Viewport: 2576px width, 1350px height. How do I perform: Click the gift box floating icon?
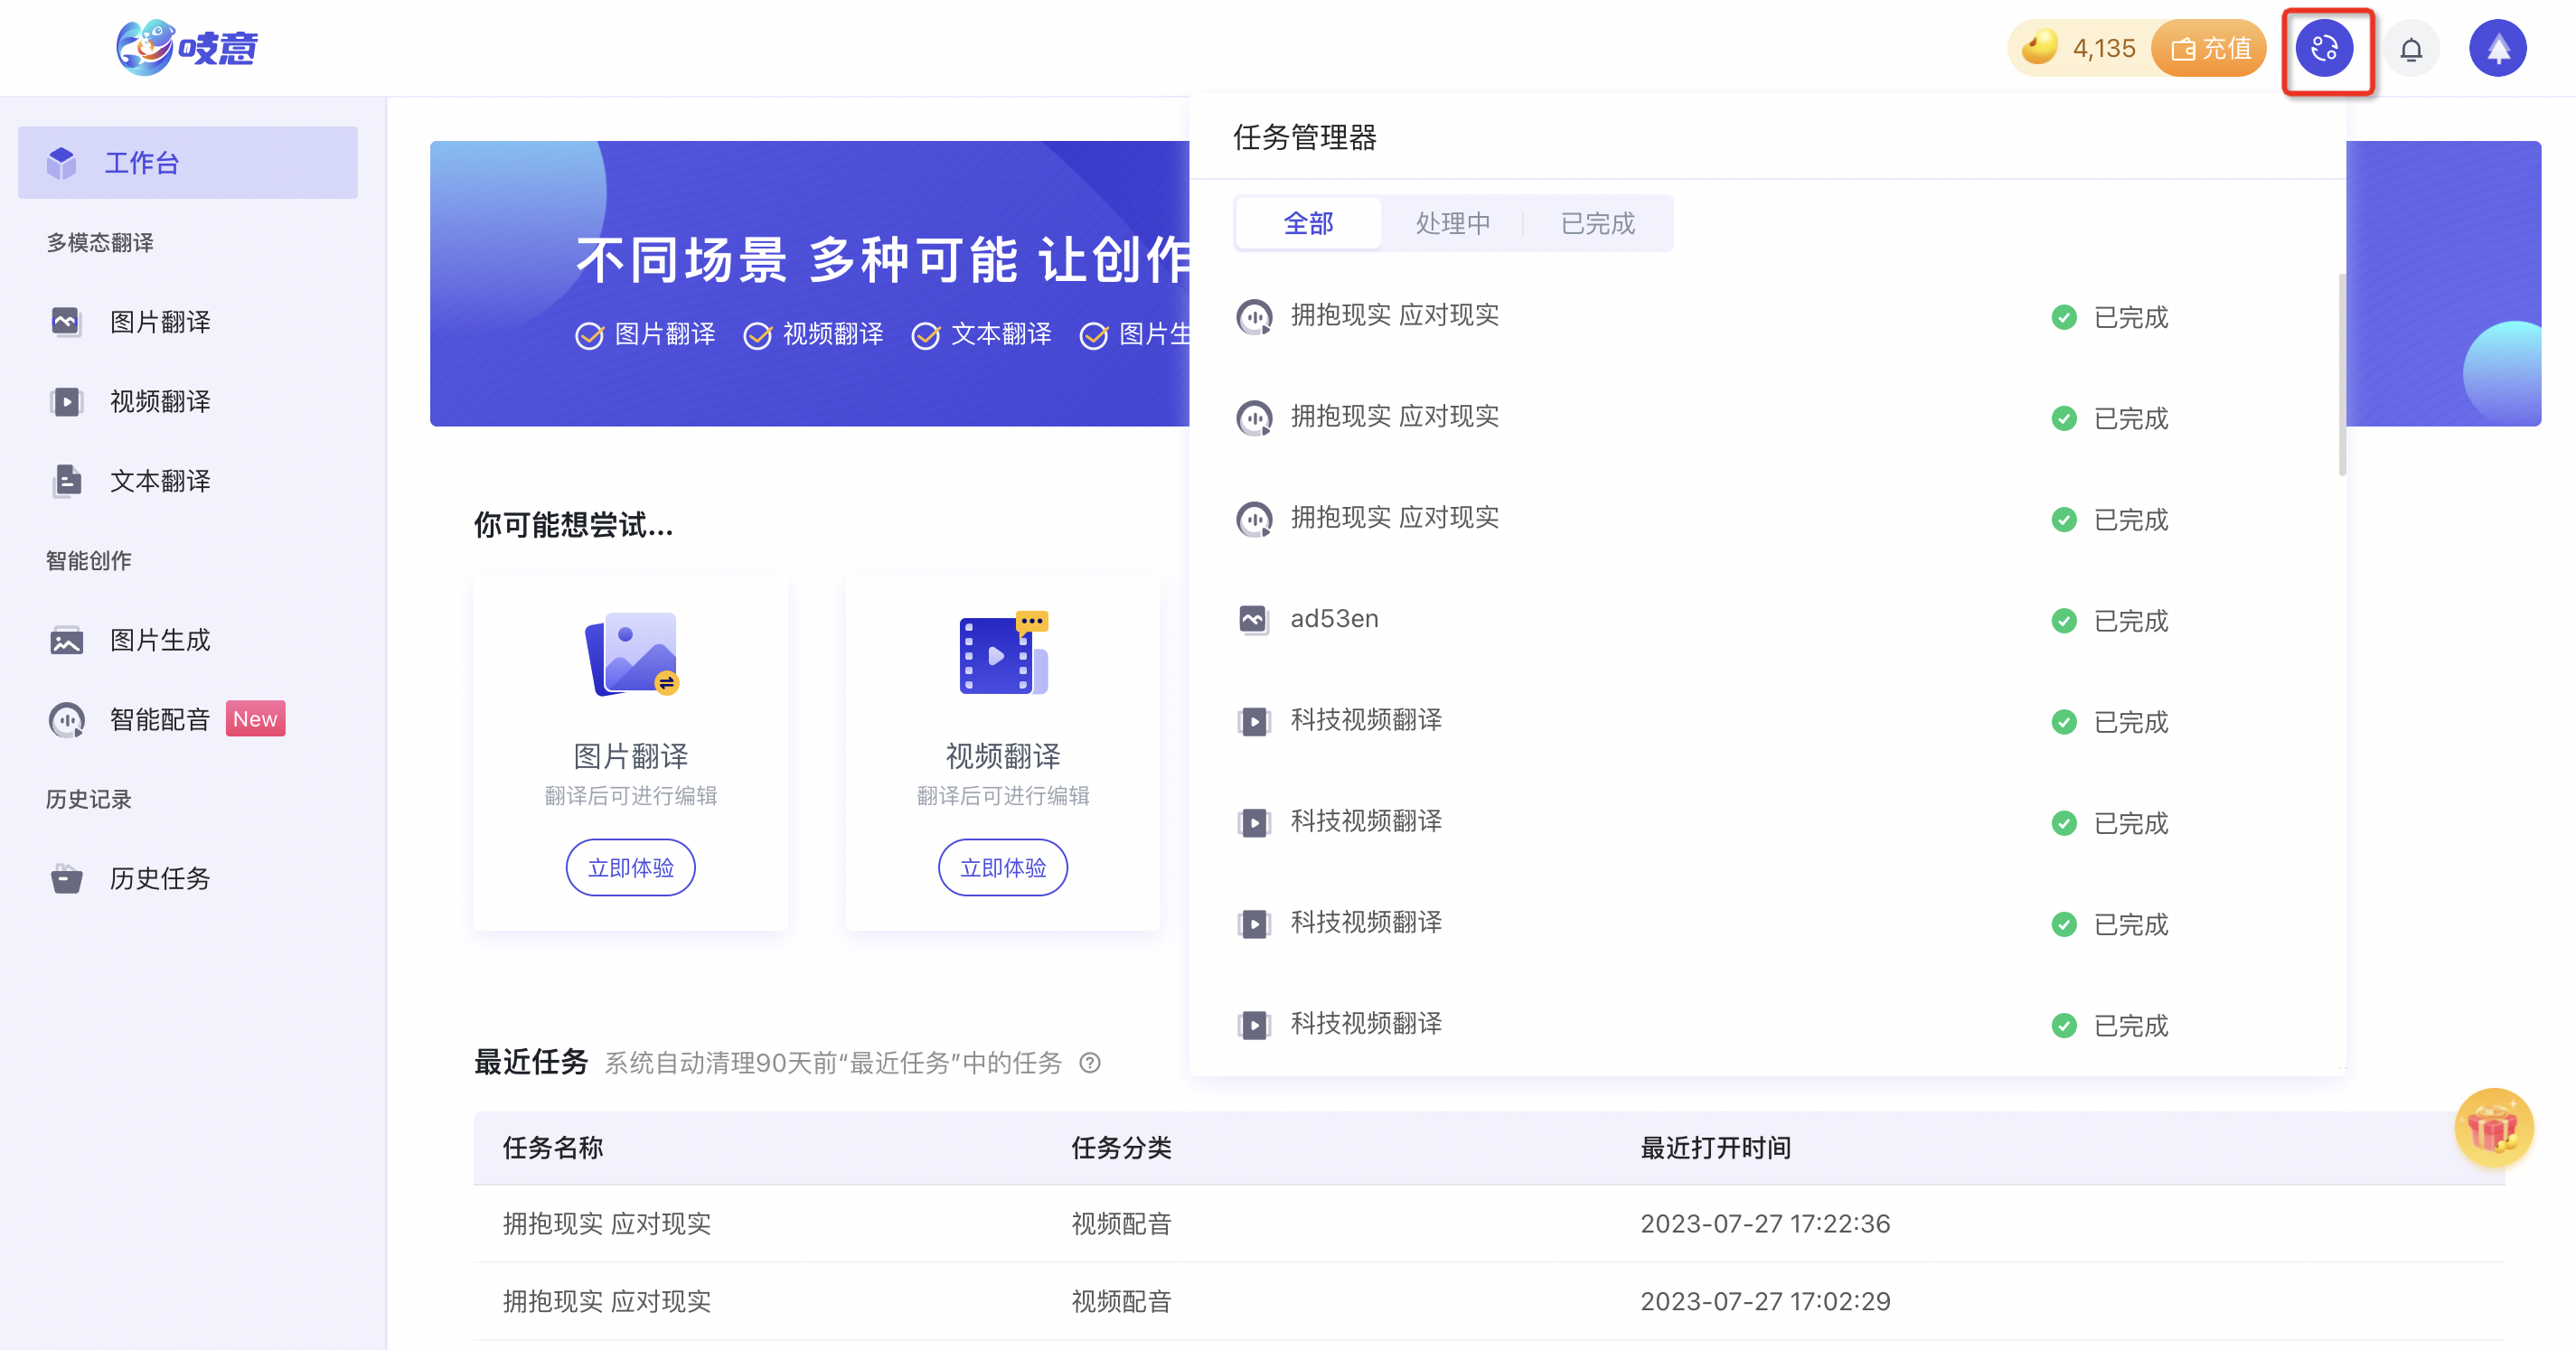2493,1129
